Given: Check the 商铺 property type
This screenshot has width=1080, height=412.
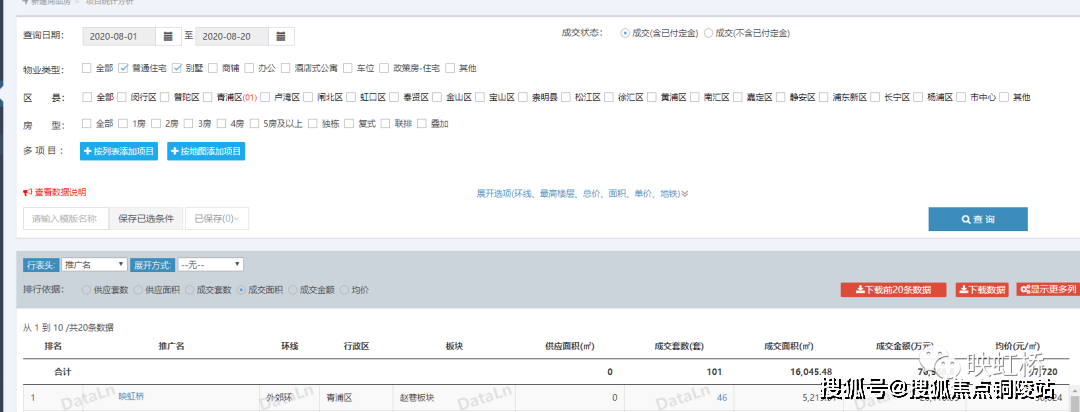Looking at the screenshot, I should click(213, 68).
